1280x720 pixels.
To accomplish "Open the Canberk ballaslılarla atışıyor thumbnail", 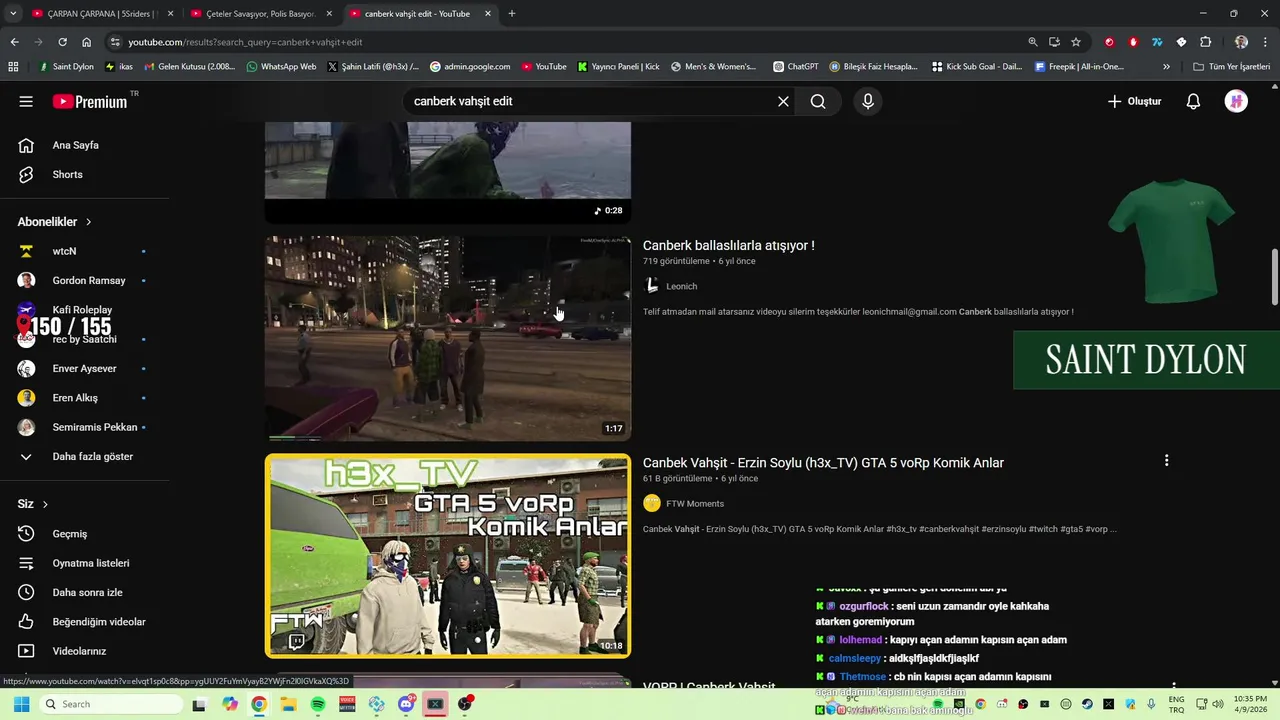I will 448,338.
